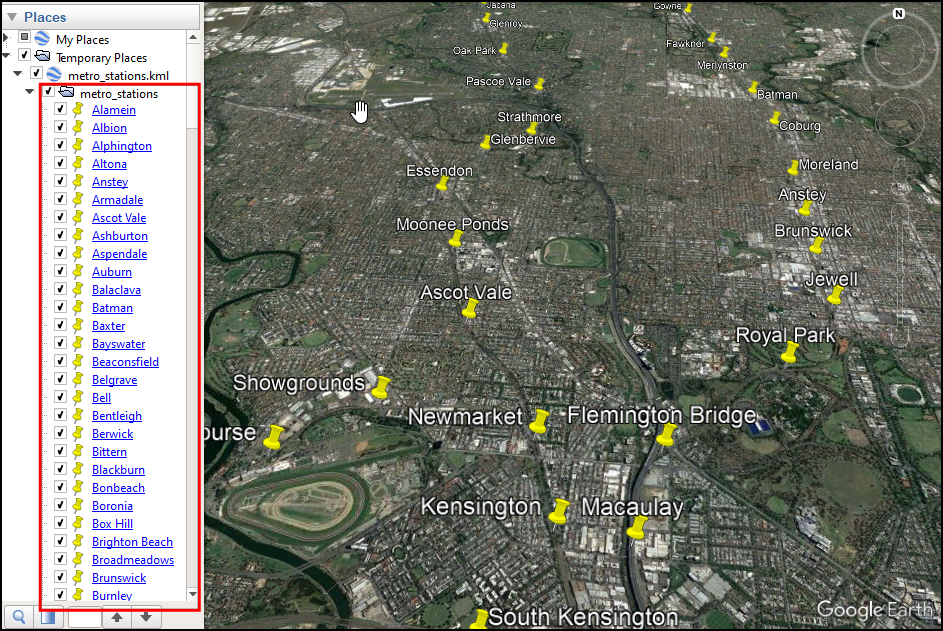Click the compass North indicator
Viewport: 943px width, 631px height.
coord(898,14)
